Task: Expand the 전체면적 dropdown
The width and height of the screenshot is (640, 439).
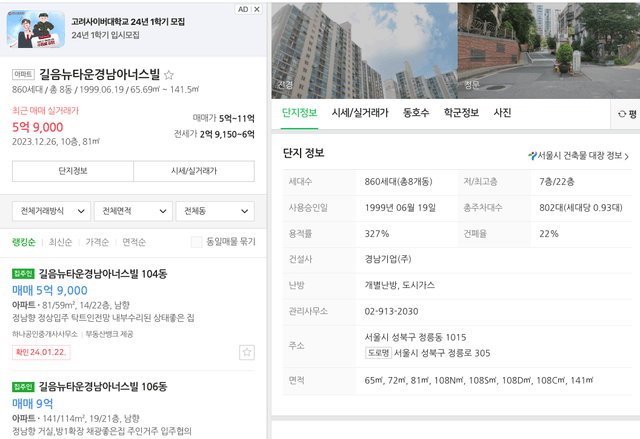Action: [133, 211]
